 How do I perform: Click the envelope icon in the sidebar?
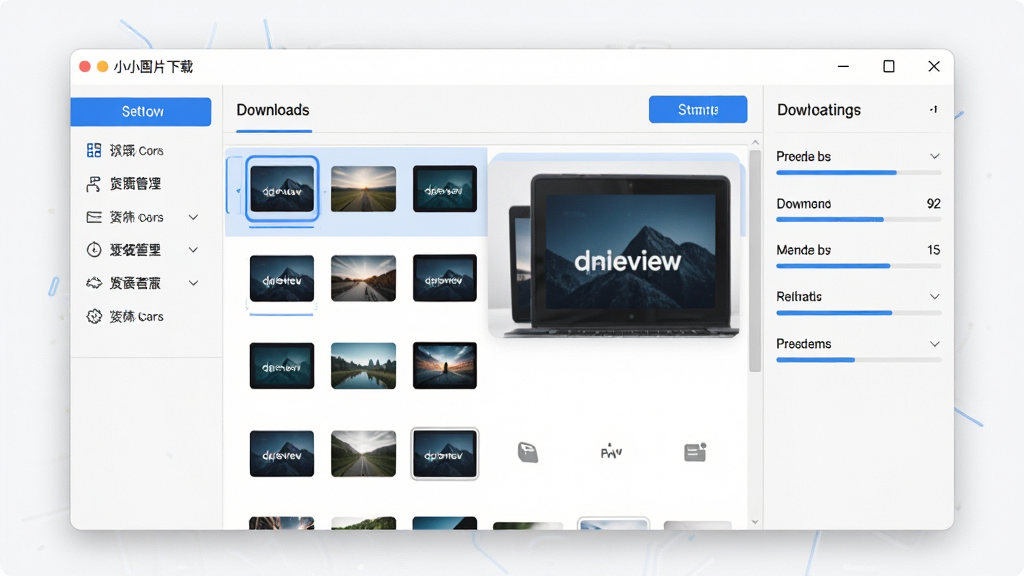94,217
